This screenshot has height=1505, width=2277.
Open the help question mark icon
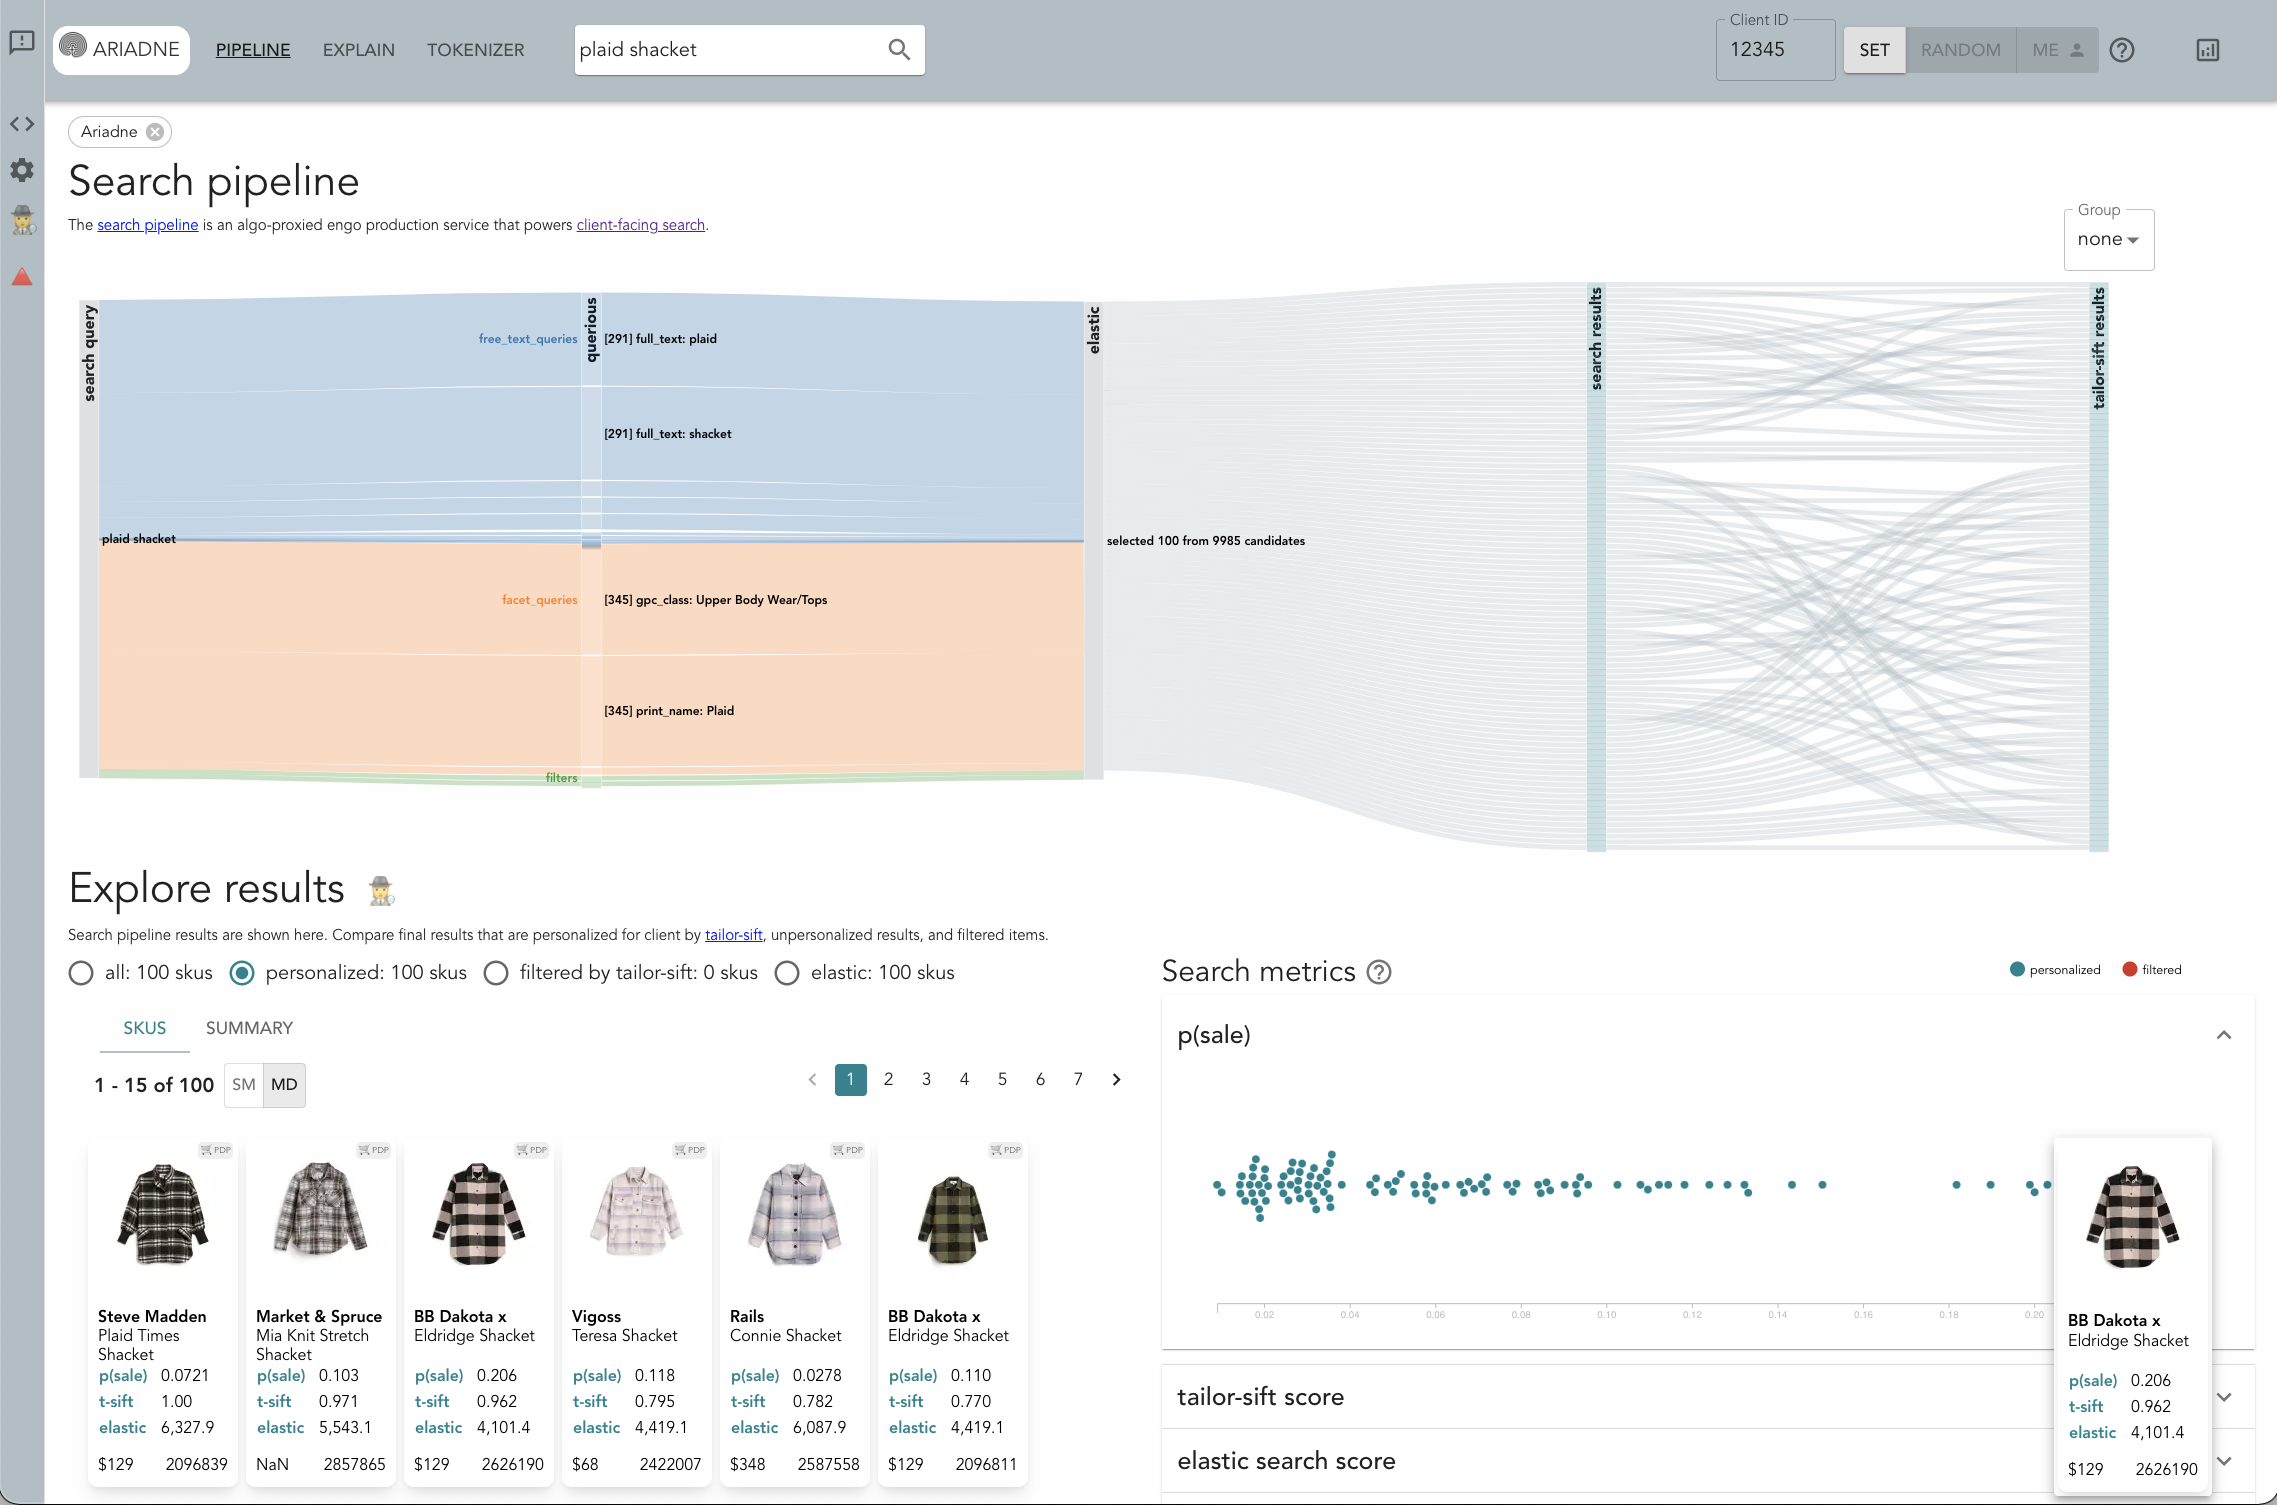(2122, 50)
